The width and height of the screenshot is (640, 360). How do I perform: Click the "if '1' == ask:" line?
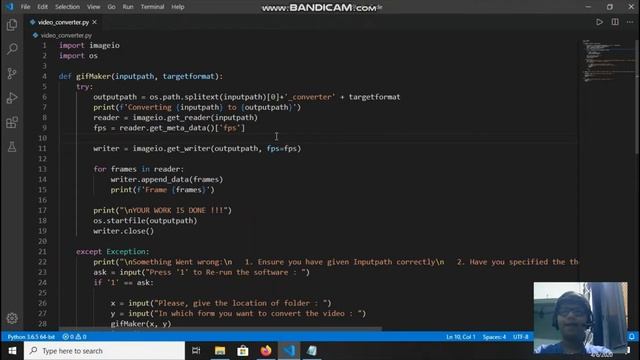point(123,282)
